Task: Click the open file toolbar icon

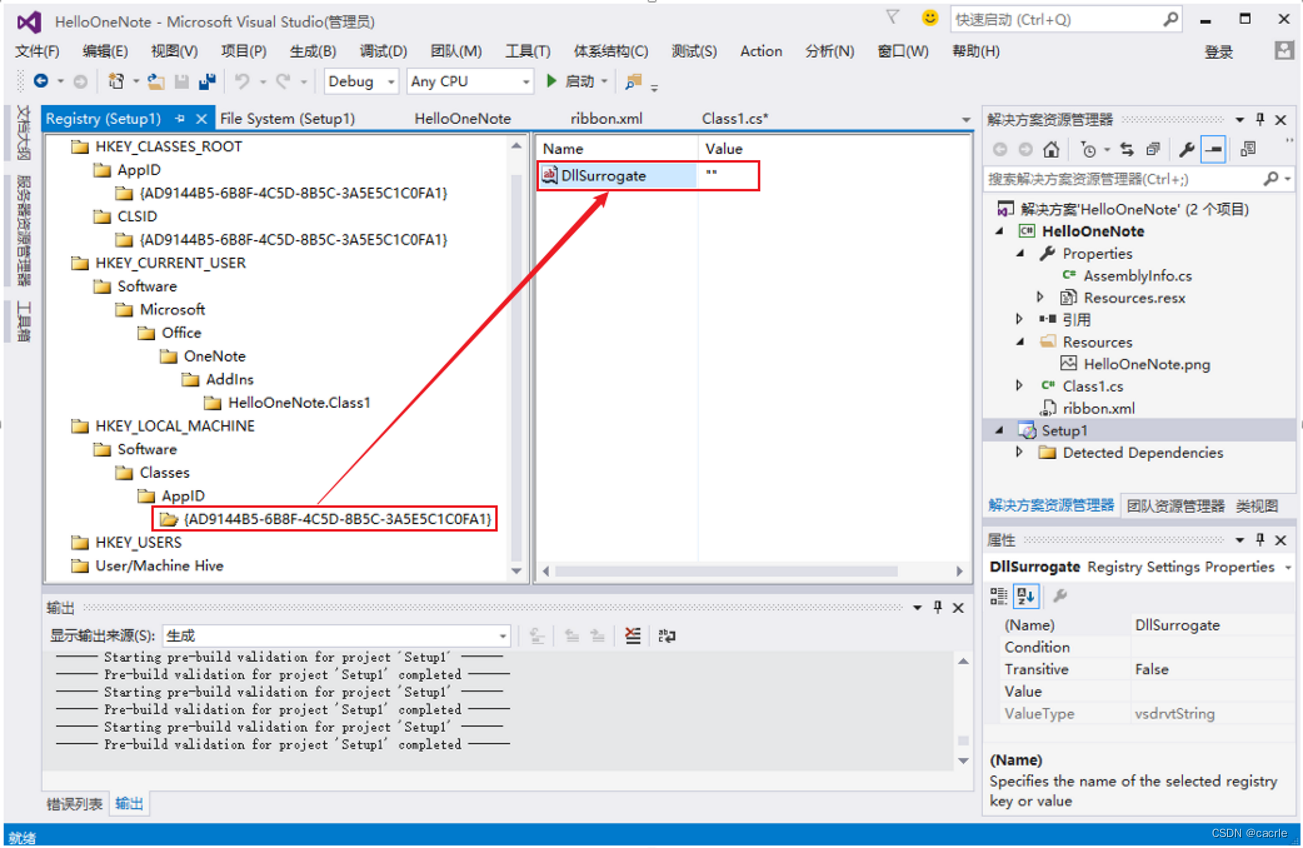Action: coord(155,81)
